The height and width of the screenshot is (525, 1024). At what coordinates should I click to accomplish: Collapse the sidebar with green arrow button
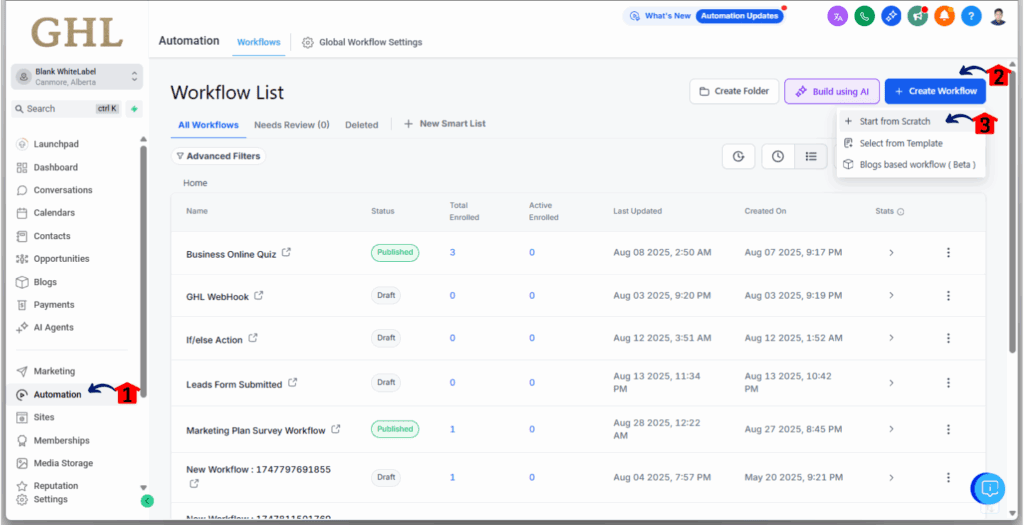tap(147, 501)
